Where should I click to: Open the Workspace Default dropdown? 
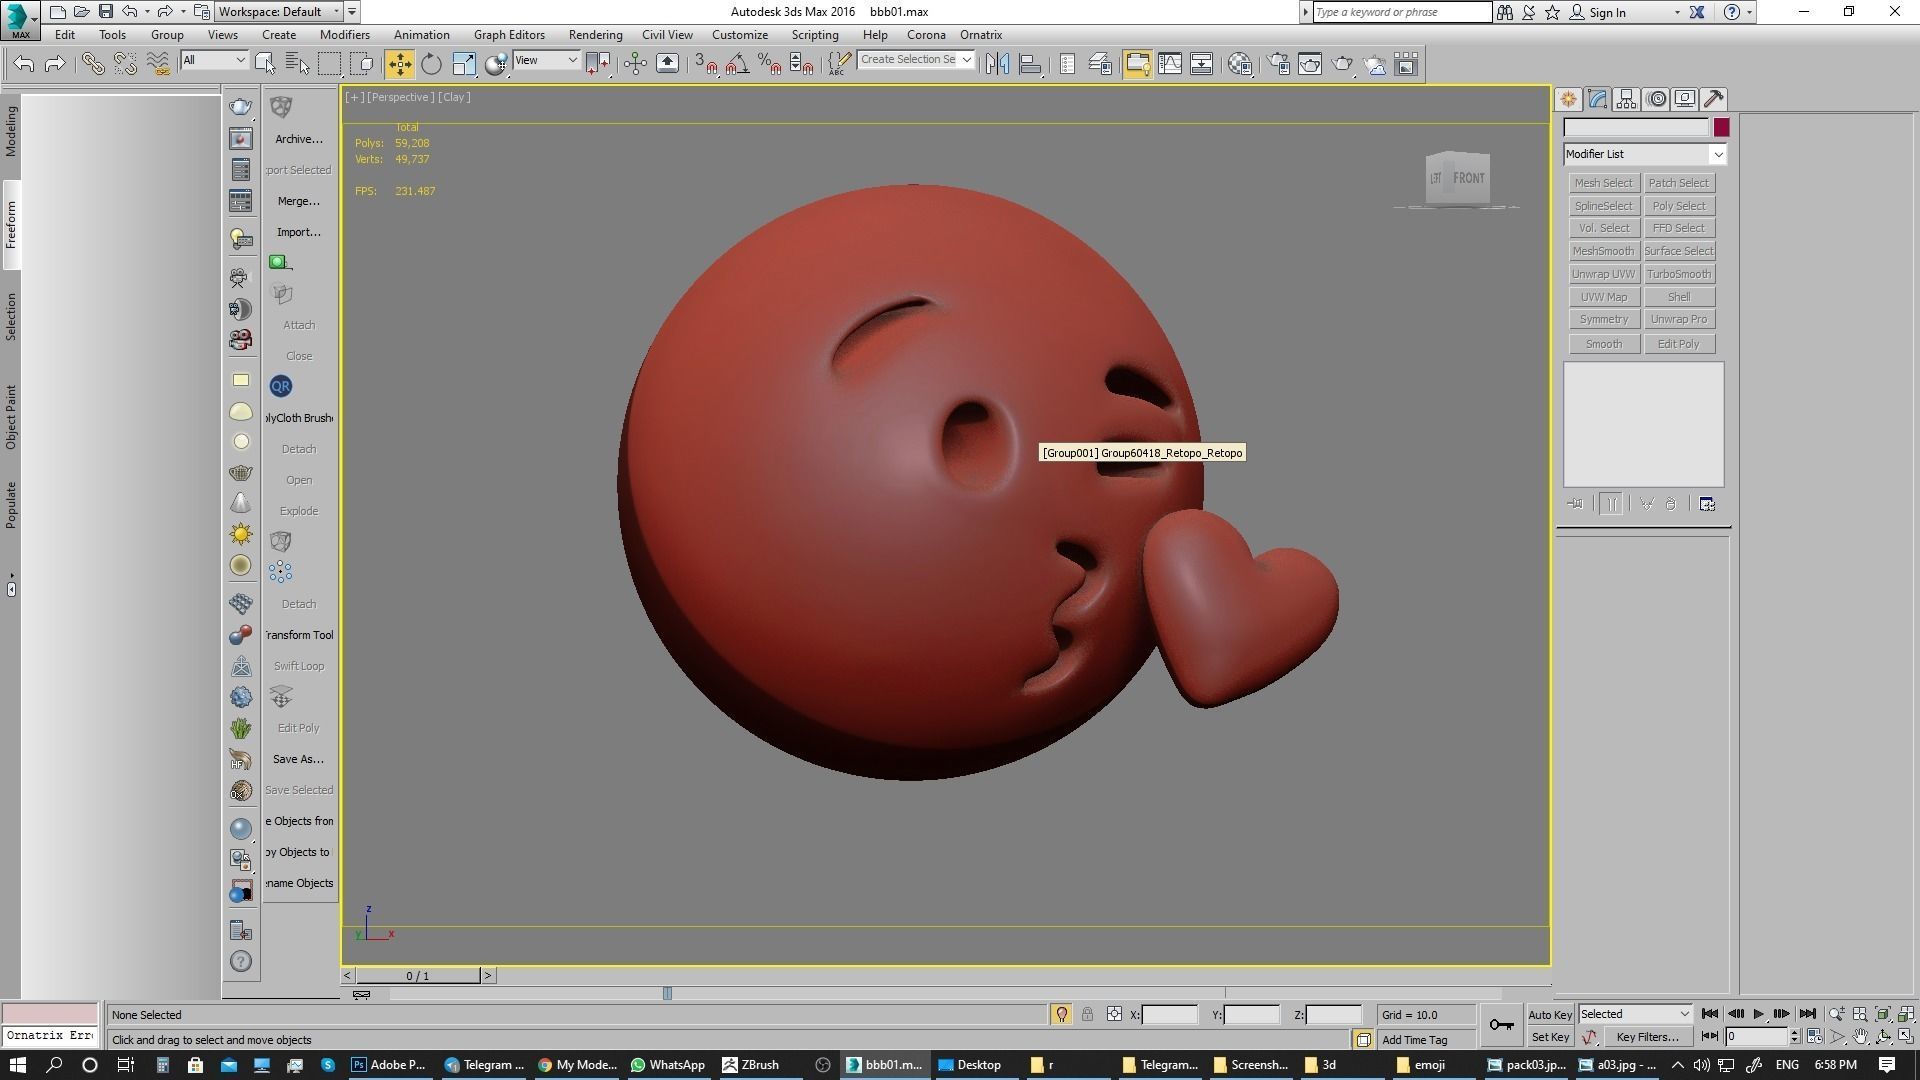pyautogui.click(x=279, y=12)
